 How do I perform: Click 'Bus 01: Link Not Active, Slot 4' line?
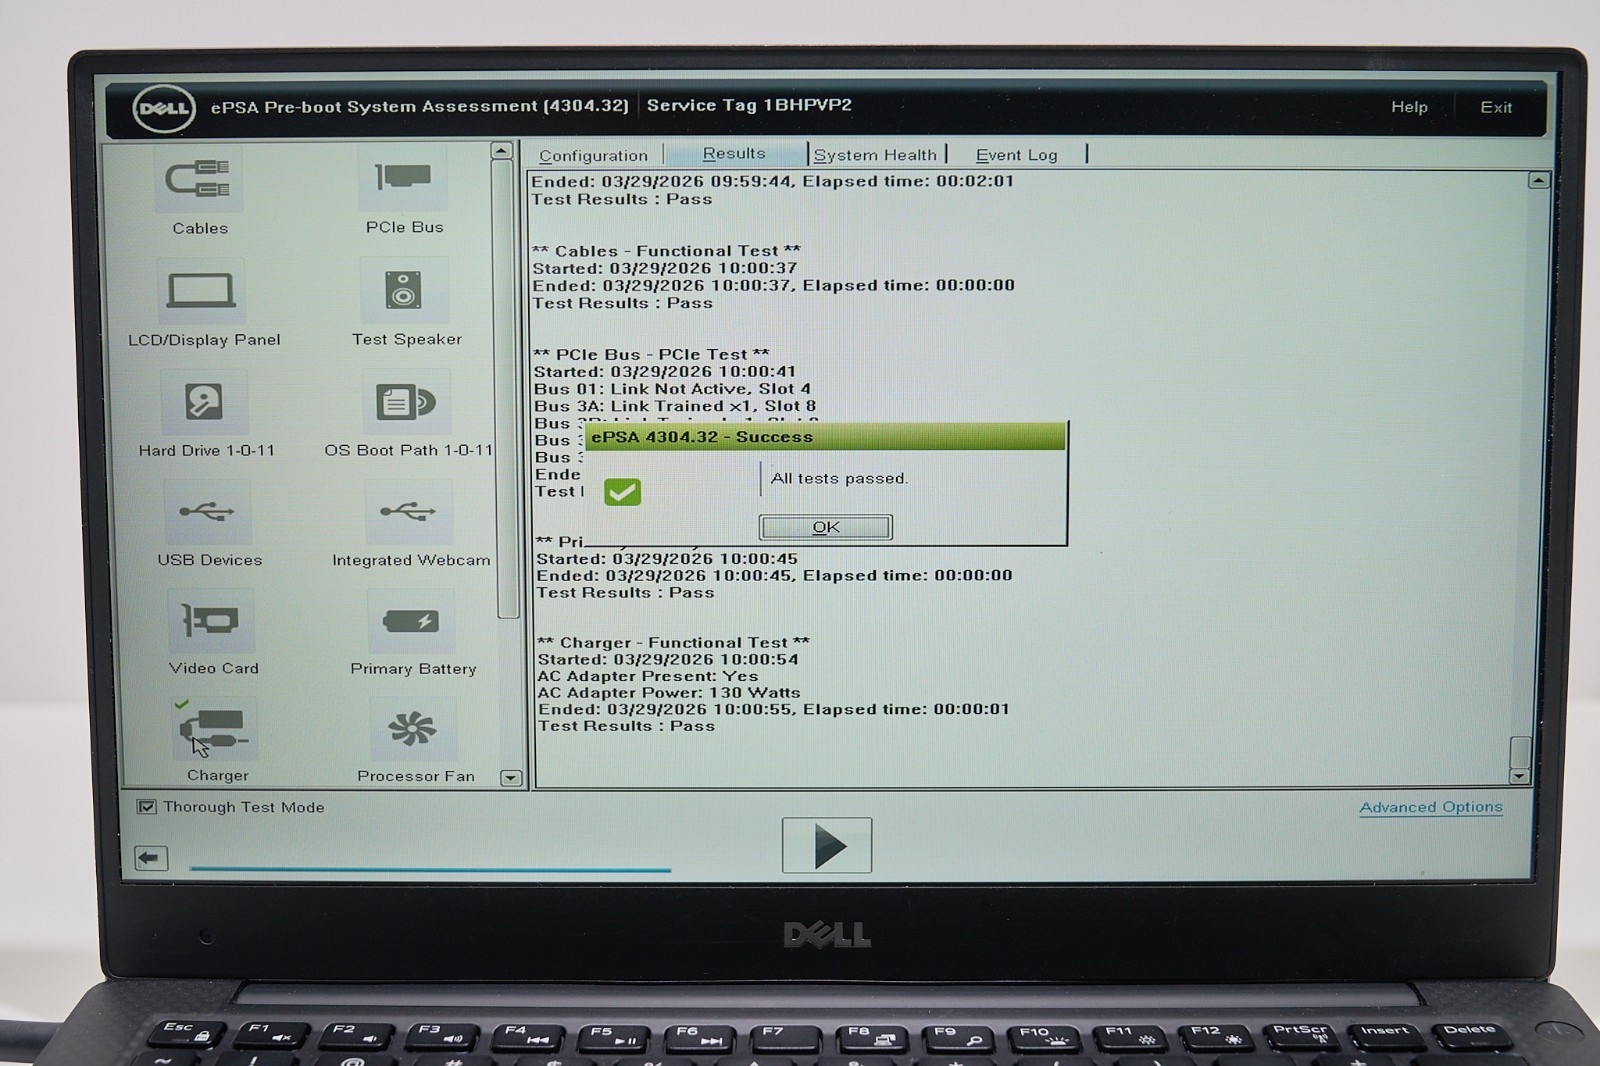tap(672, 389)
